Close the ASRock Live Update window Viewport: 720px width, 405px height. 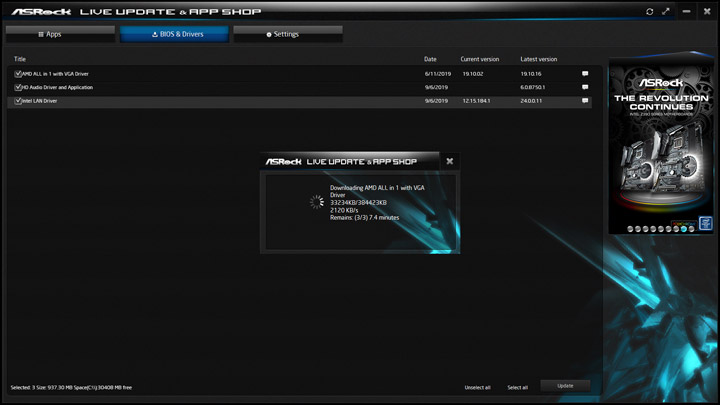click(x=707, y=11)
